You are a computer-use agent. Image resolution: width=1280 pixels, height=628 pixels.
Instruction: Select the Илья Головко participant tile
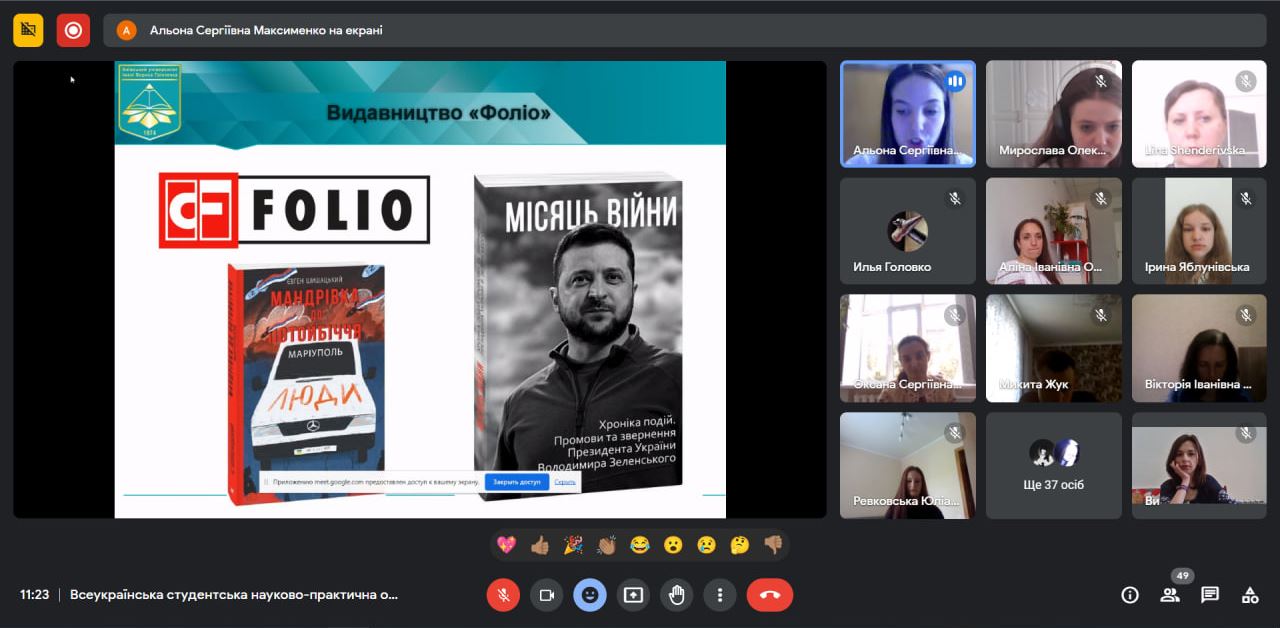coord(907,231)
